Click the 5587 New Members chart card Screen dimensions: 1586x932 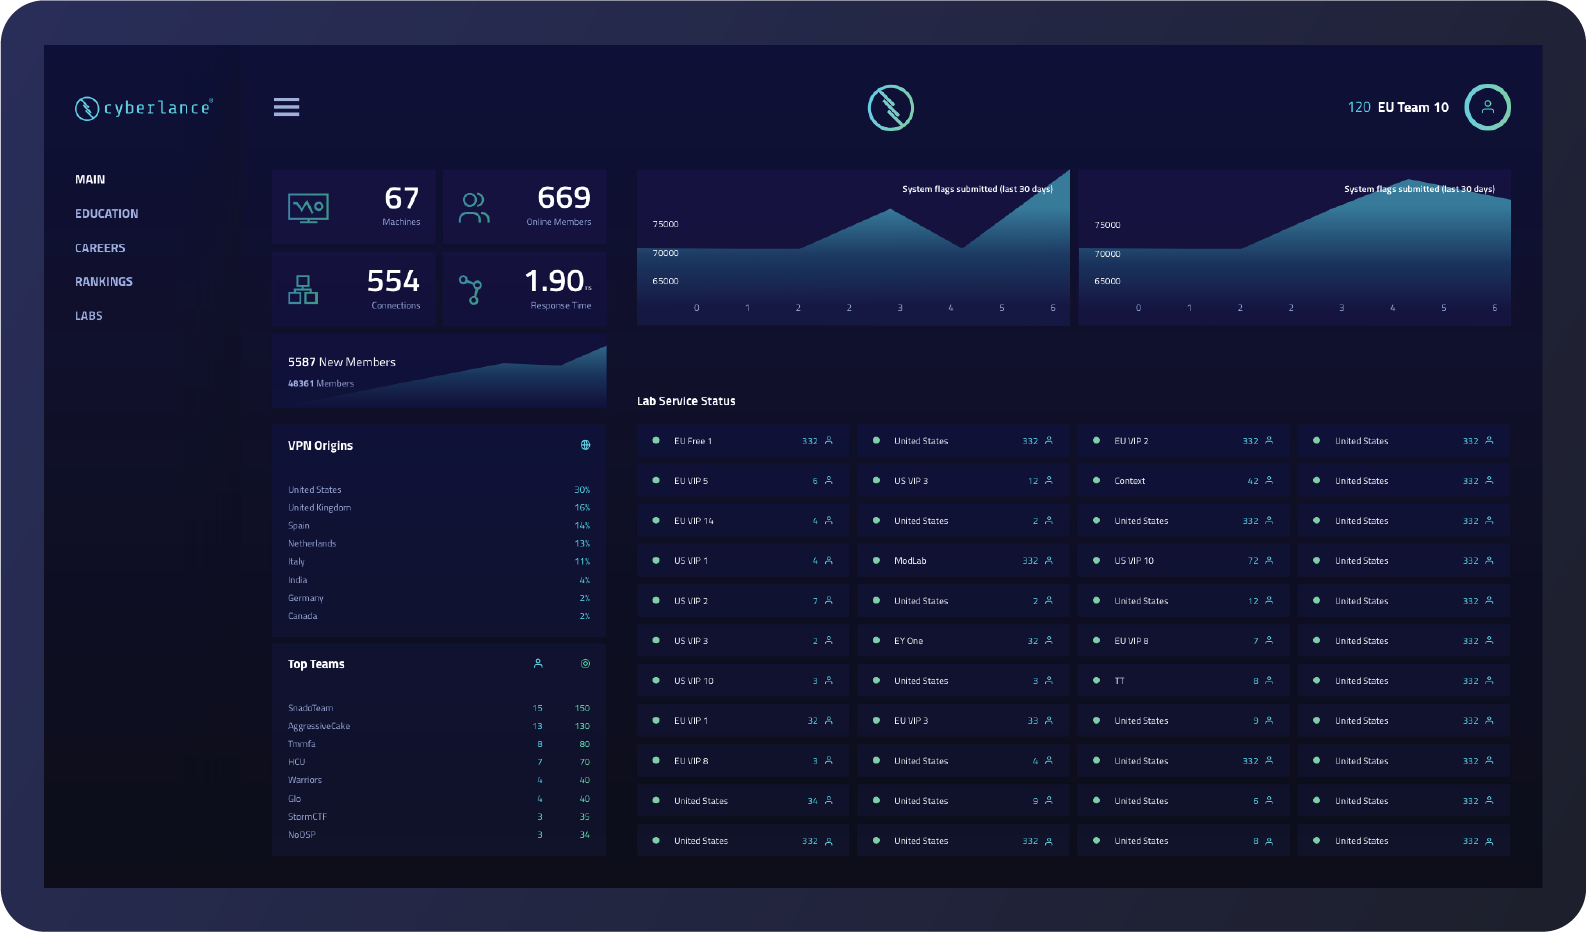point(439,372)
